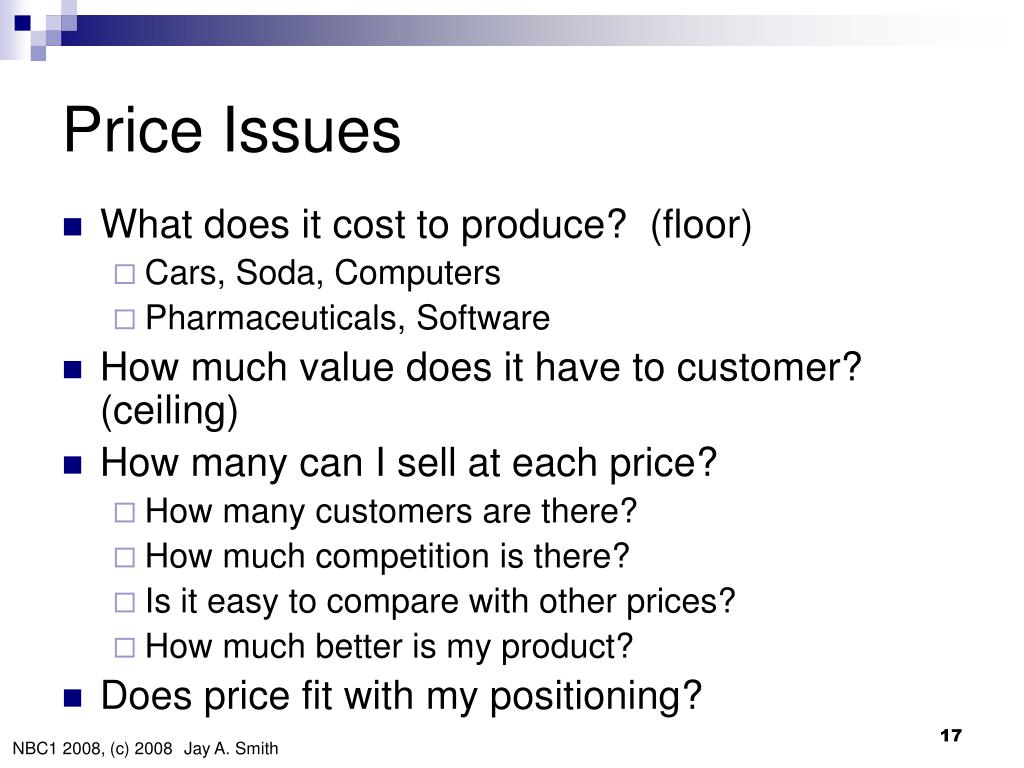The width and height of the screenshot is (1024, 768).
Task: Select the text 'What does it cost to produce?'
Action: [363, 225]
